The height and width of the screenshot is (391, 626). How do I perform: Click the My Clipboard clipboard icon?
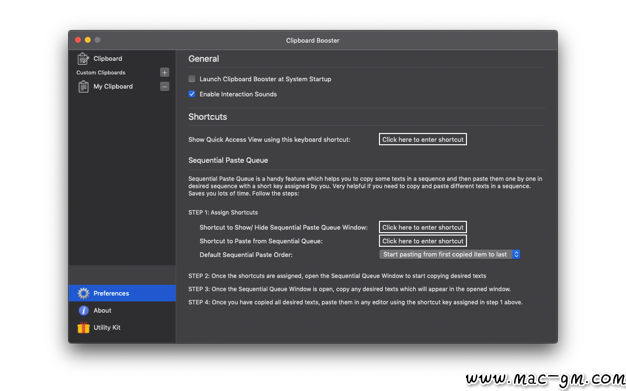pos(83,87)
